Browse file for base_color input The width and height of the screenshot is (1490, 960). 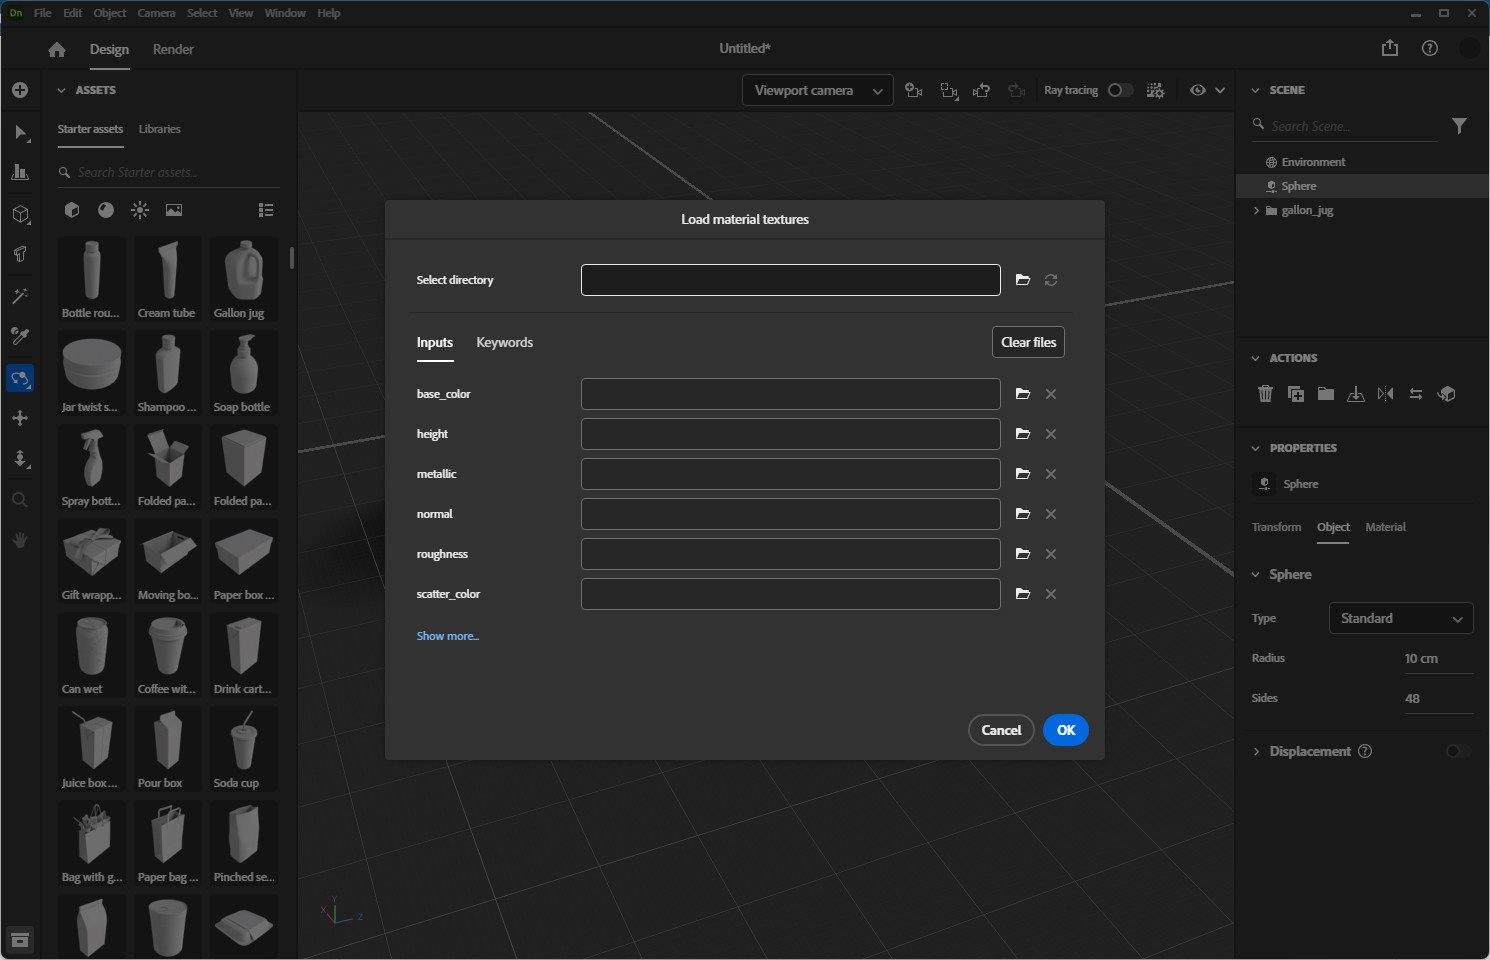1022,394
